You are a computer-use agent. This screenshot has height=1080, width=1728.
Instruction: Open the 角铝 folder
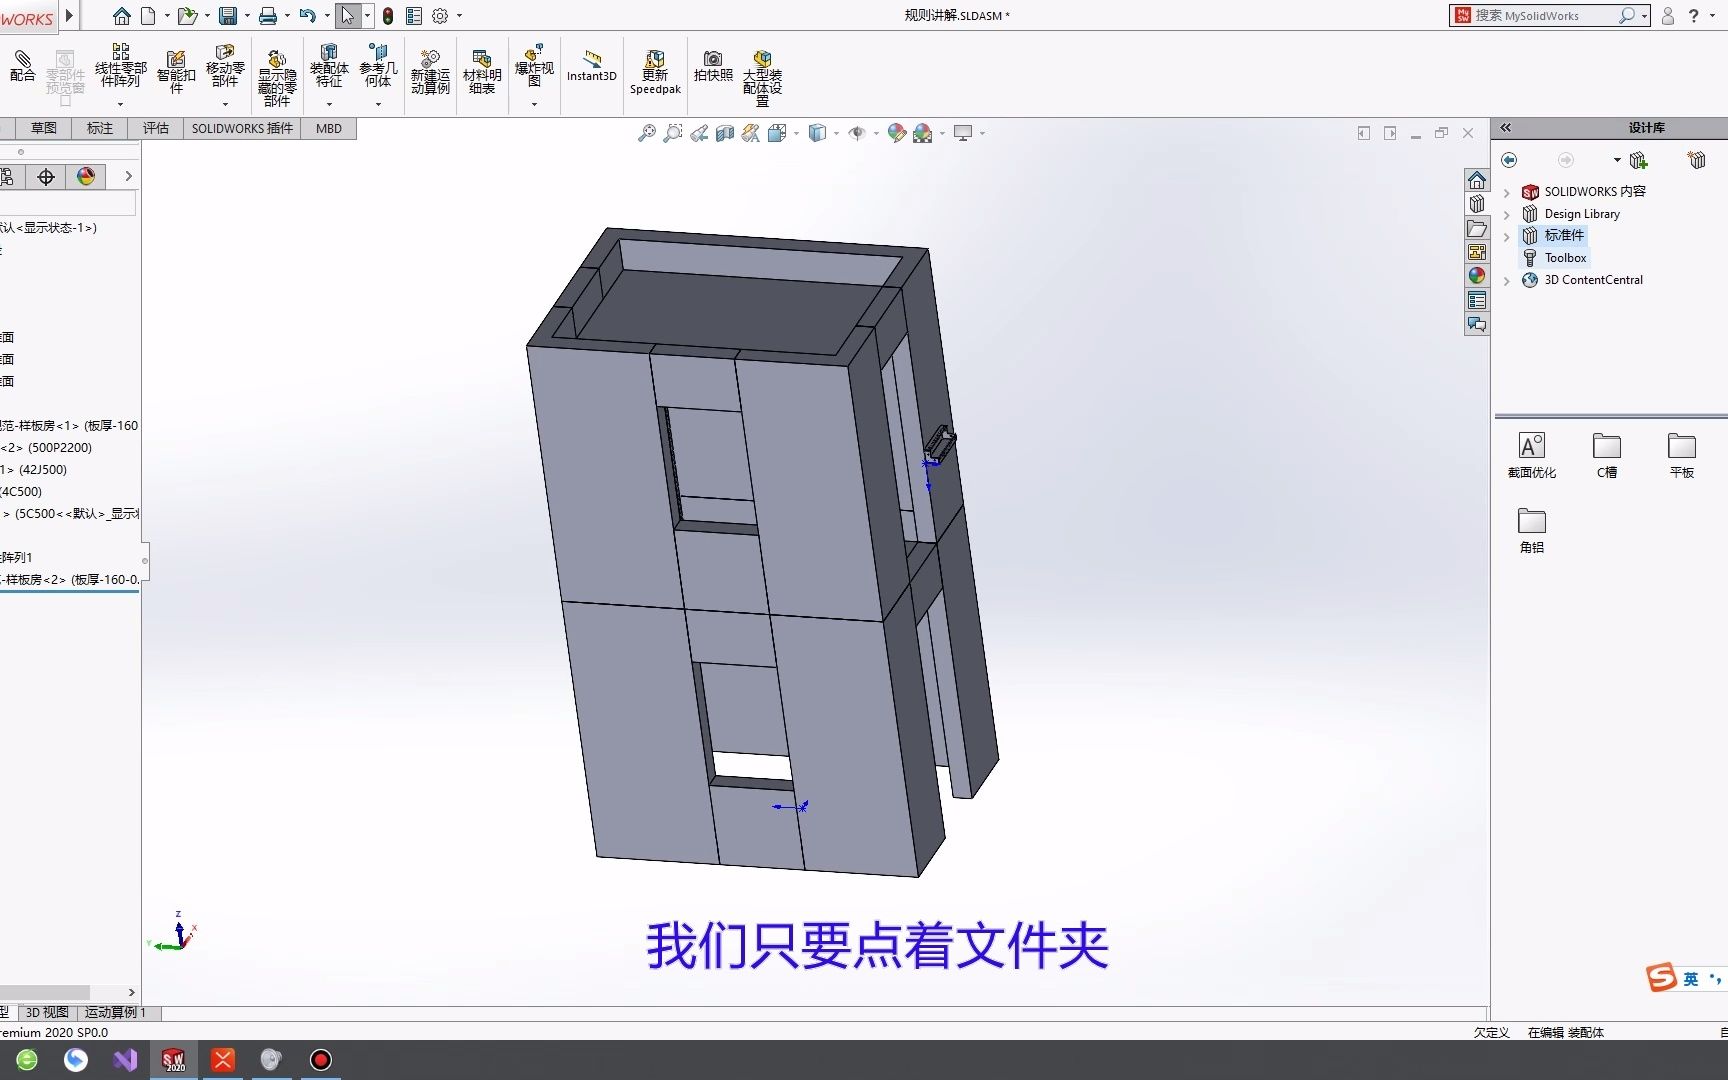coord(1532,530)
